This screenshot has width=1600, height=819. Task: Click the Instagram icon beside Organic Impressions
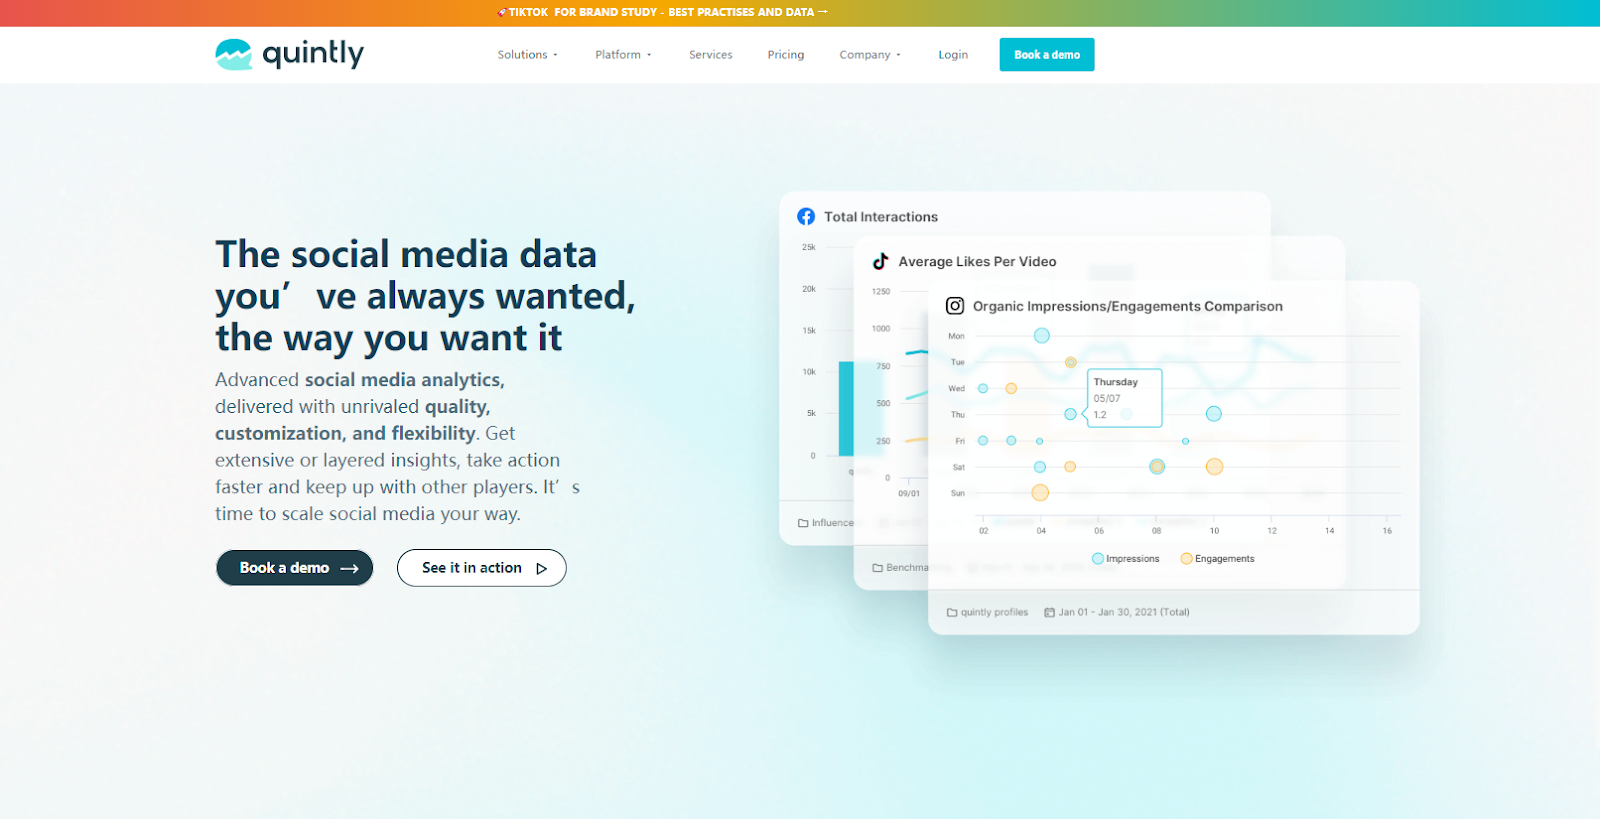pos(955,306)
